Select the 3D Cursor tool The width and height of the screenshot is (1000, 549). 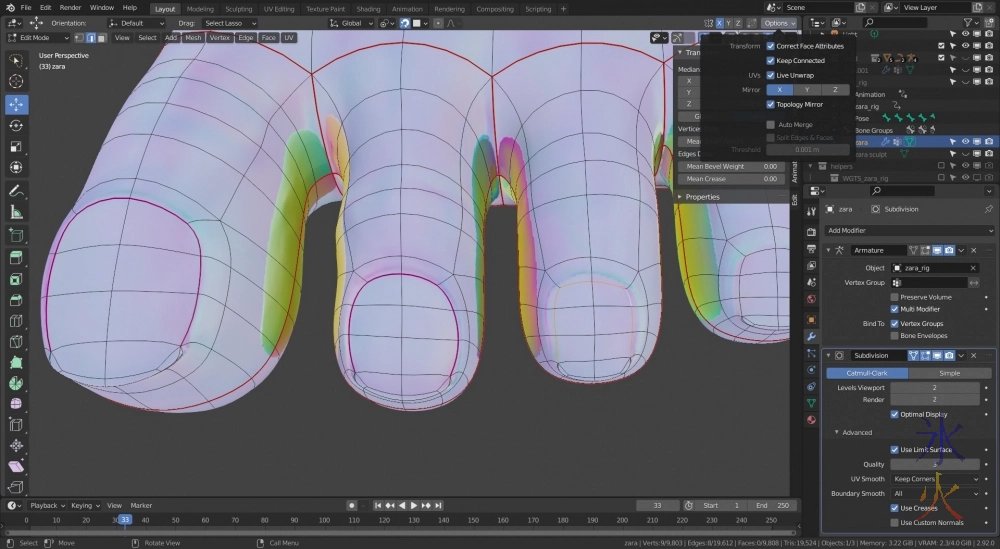(16, 82)
